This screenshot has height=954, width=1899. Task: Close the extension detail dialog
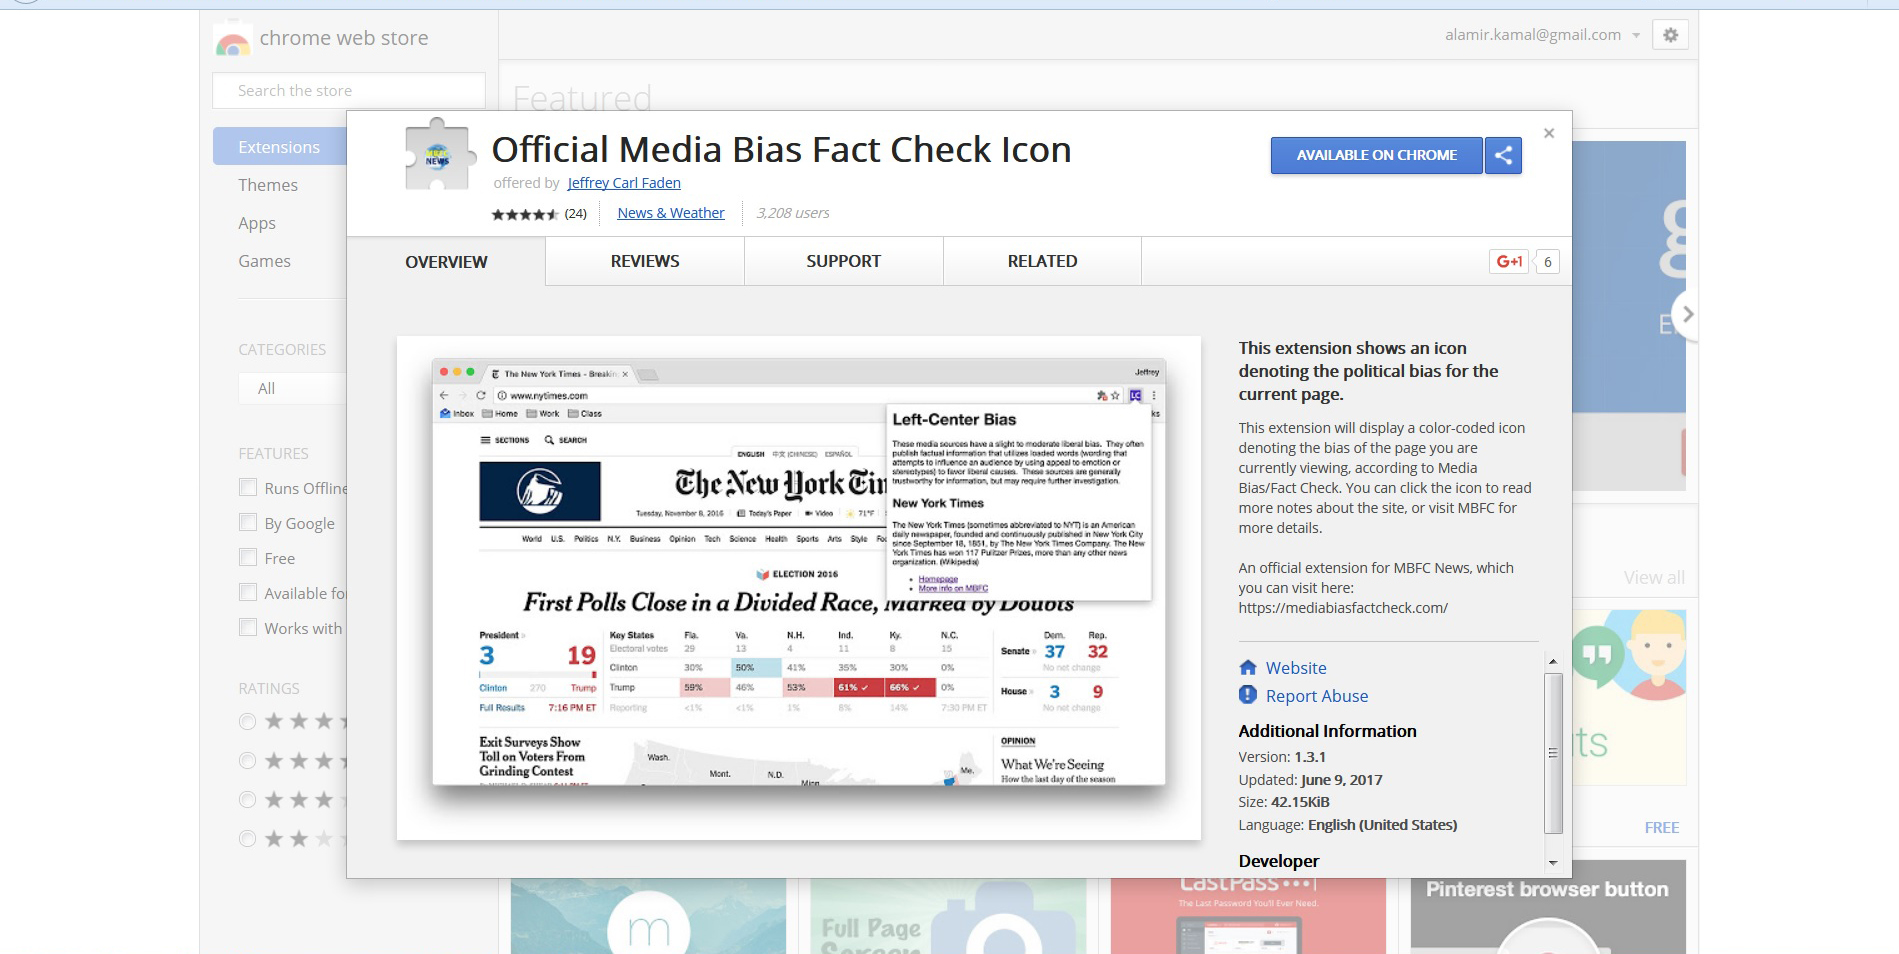tap(1549, 133)
